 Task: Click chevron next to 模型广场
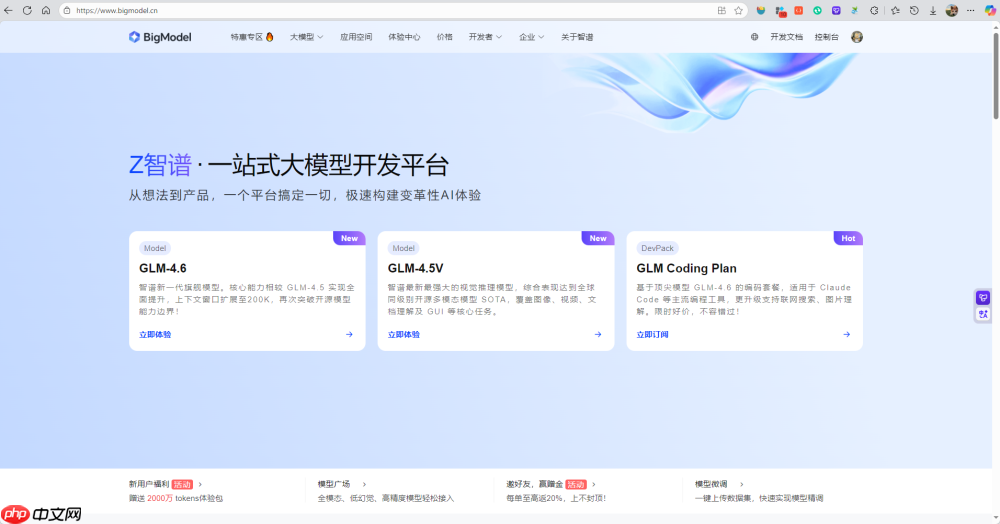click(364, 484)
